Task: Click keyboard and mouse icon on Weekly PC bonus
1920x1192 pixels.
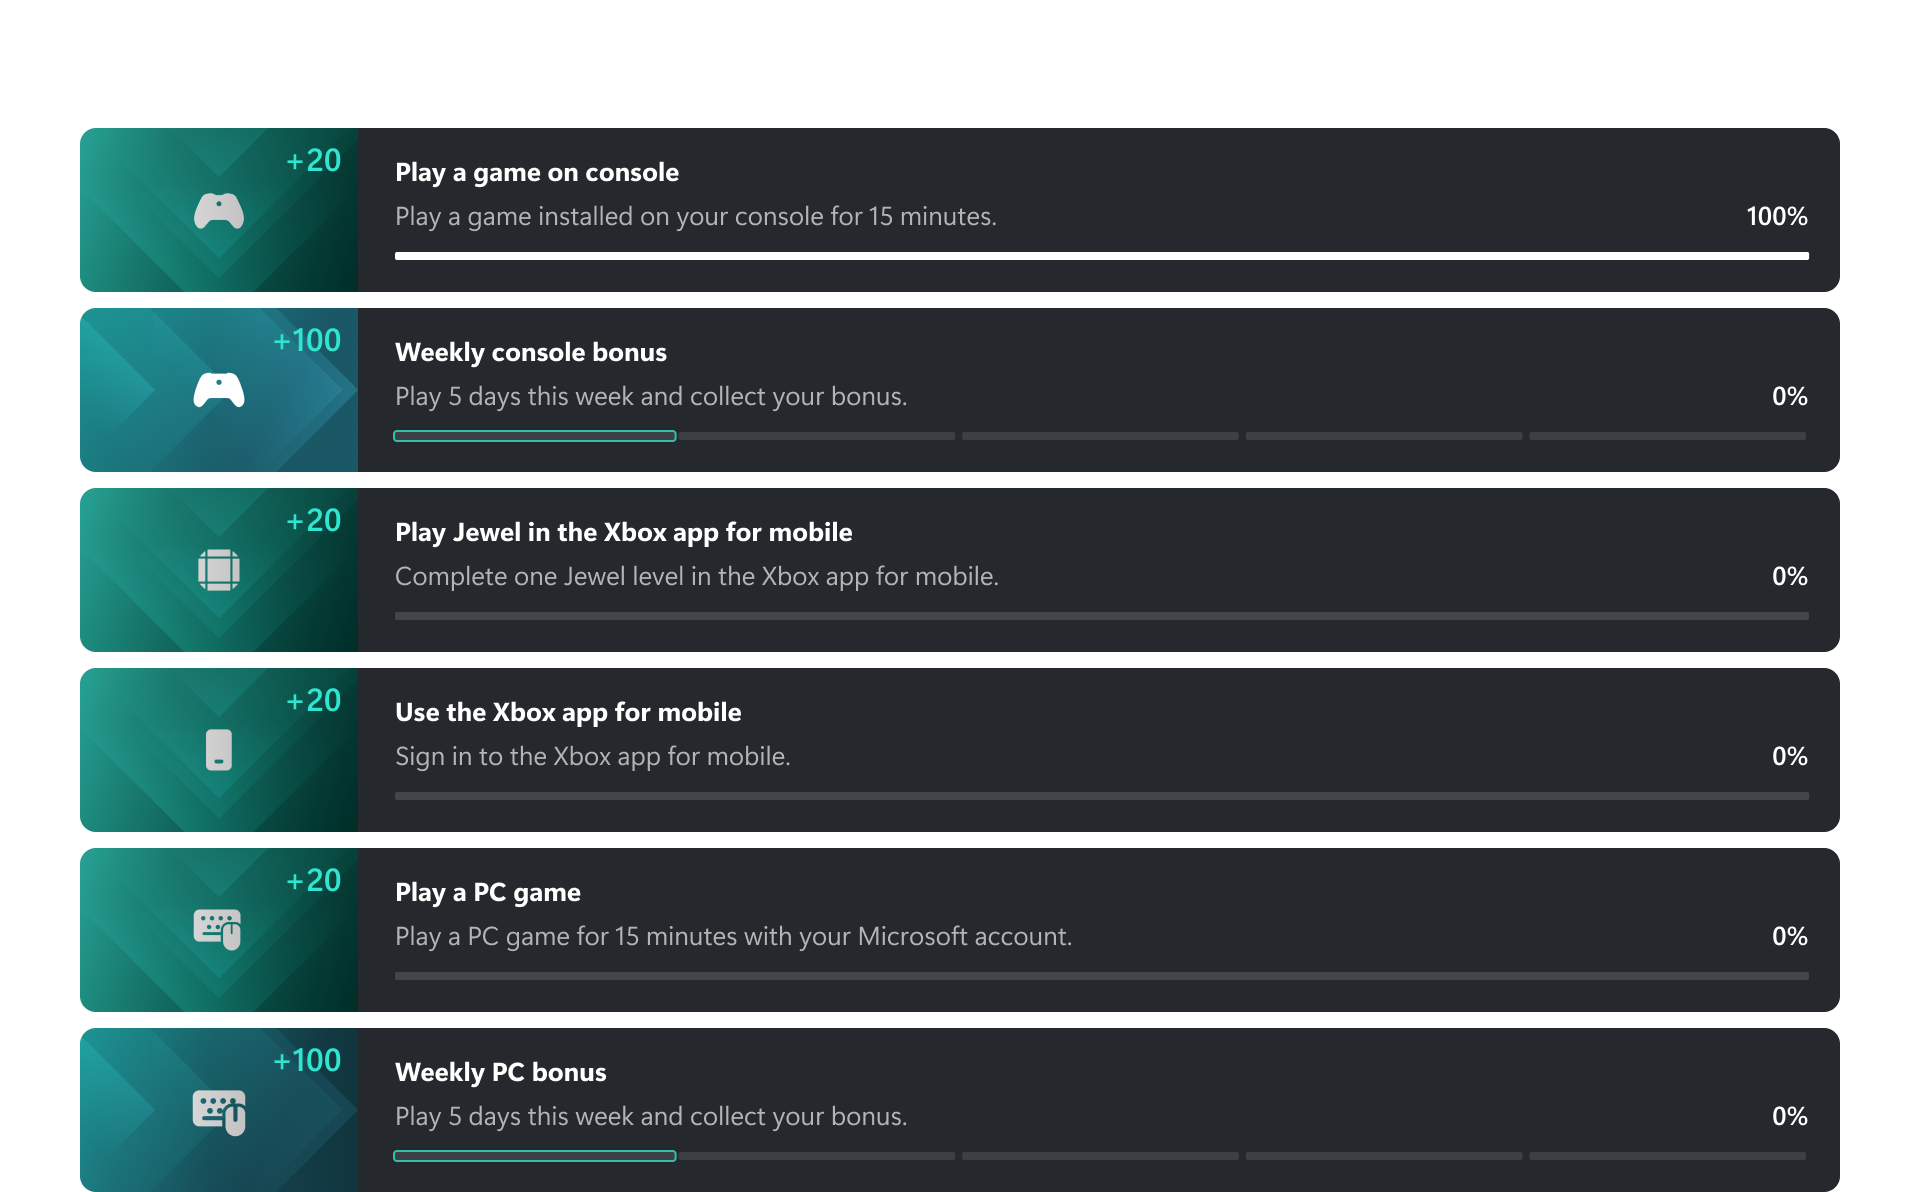Action: [219, 1112]
